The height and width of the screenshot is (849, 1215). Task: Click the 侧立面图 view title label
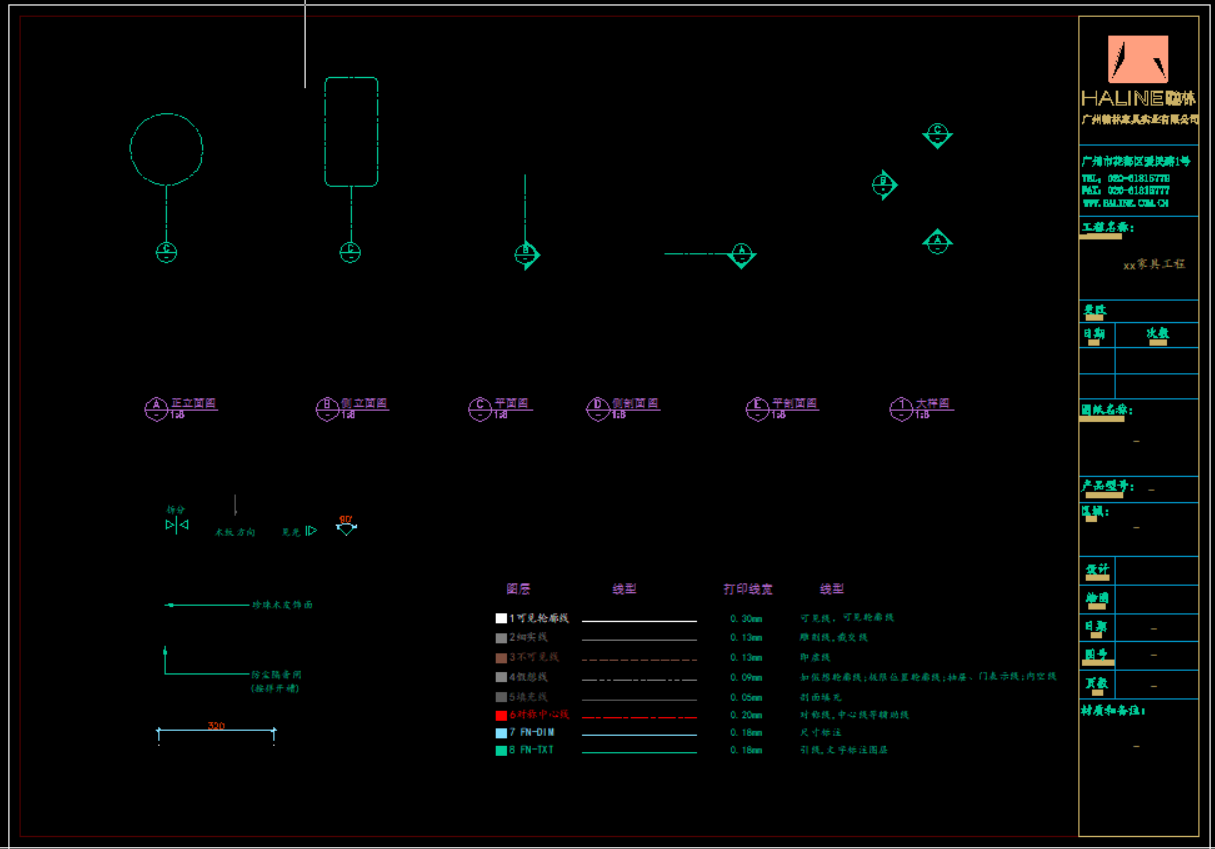click(x=364, y=403)
